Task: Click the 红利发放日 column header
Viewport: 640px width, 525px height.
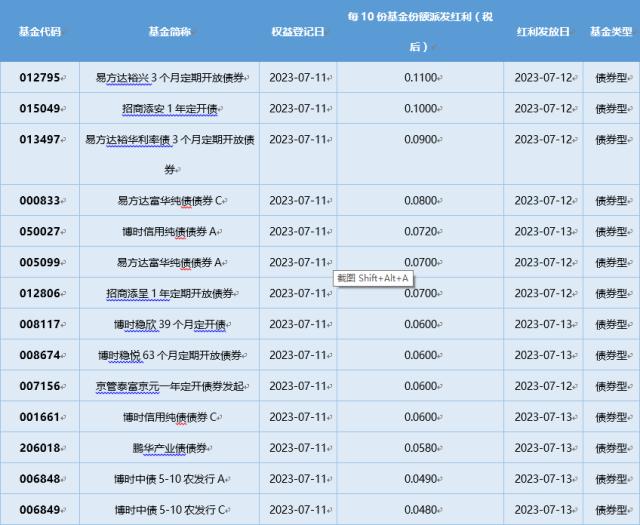Action: tap(543, 31)
